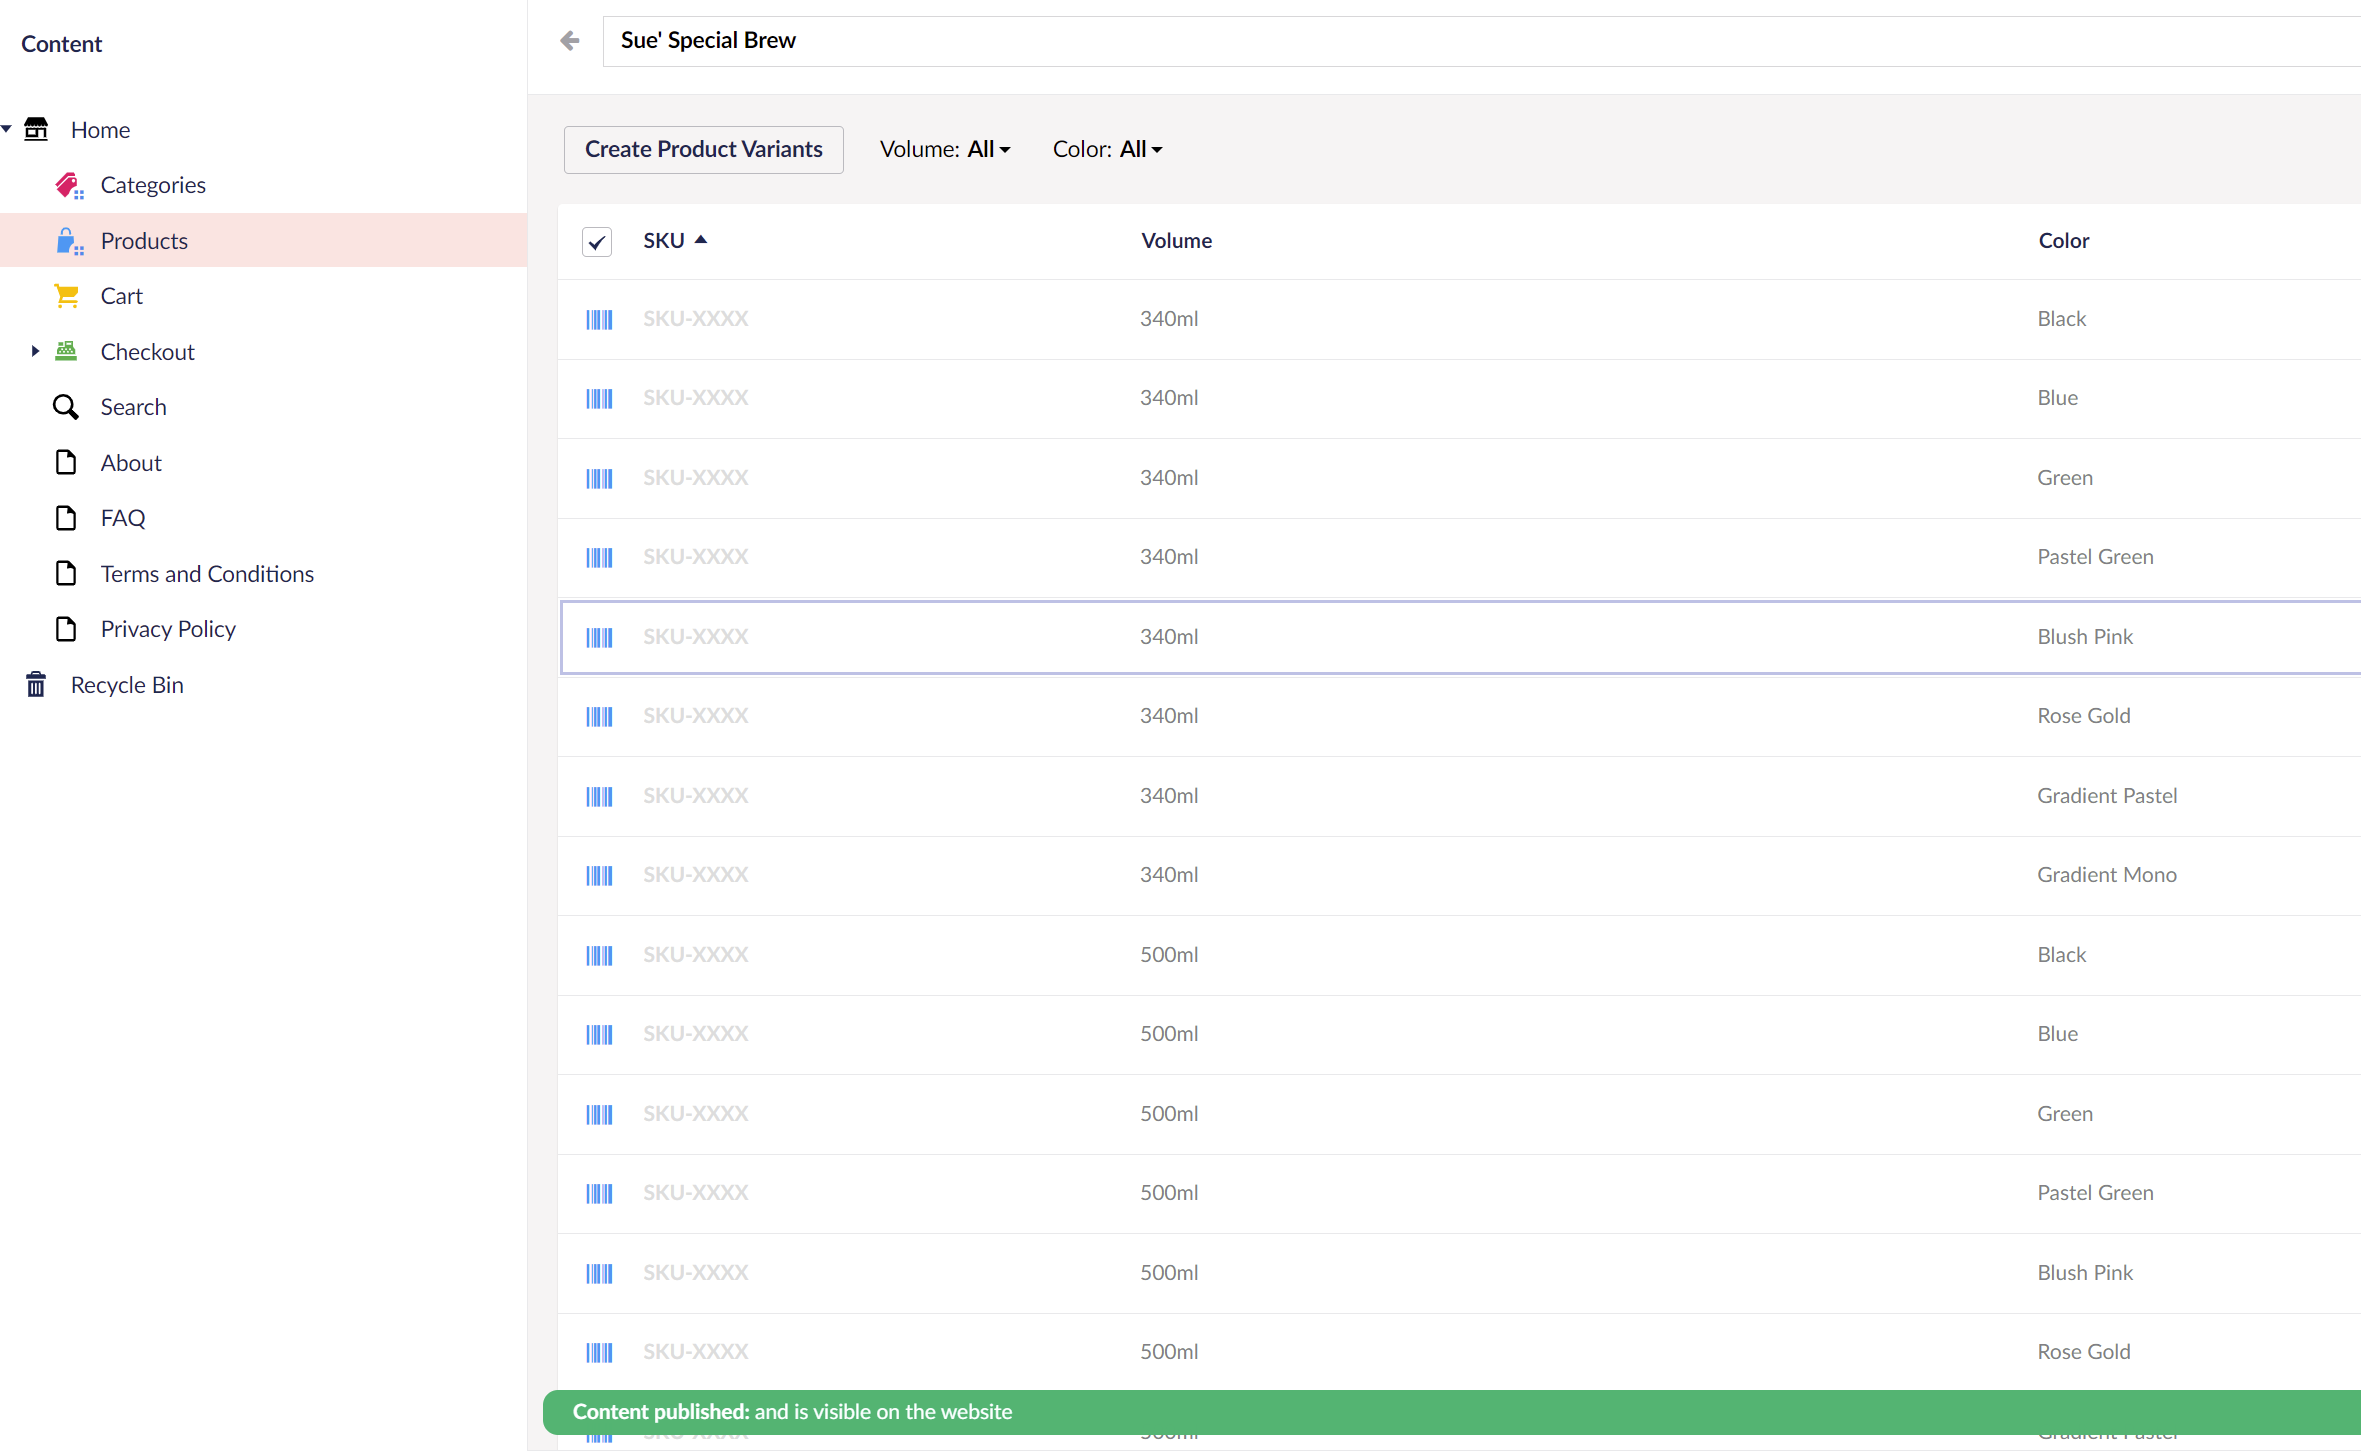Viewport: 2361px width, 1451px height.
Task: Select Products in content tree
Action: tap(144, 241)
